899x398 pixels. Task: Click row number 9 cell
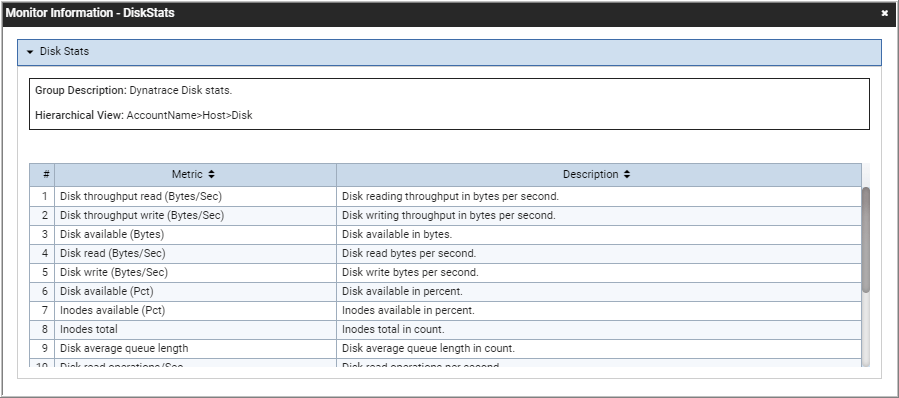pyautogui.click(x=42, y=348)
